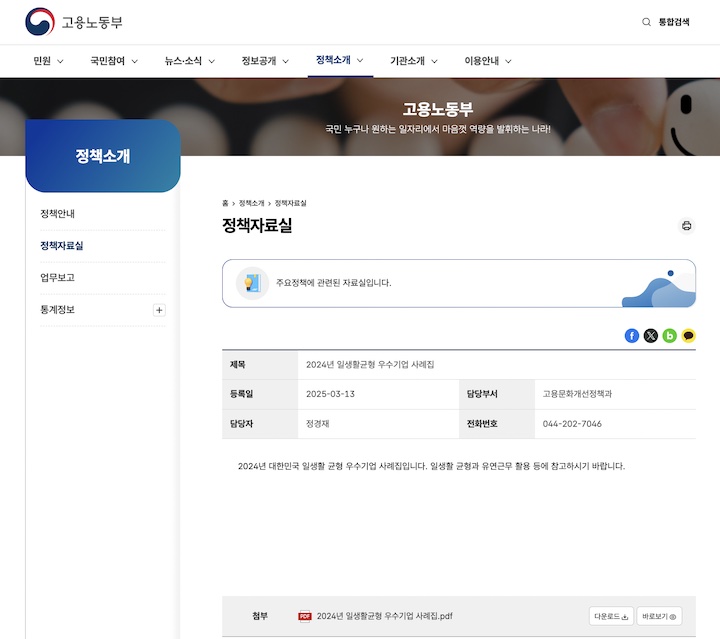The image size is (720, 639).
Task: Share the post on Facebook
Action: tap(632, 336)
